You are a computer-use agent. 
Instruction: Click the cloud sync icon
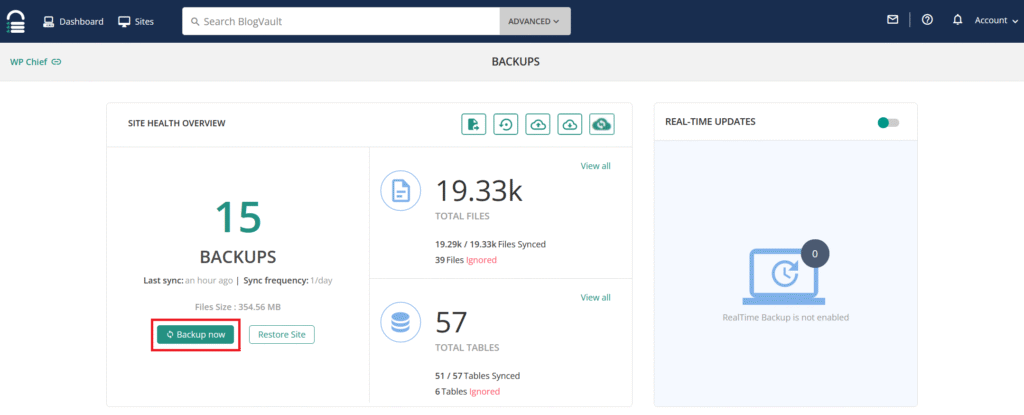tap(601, 124)
